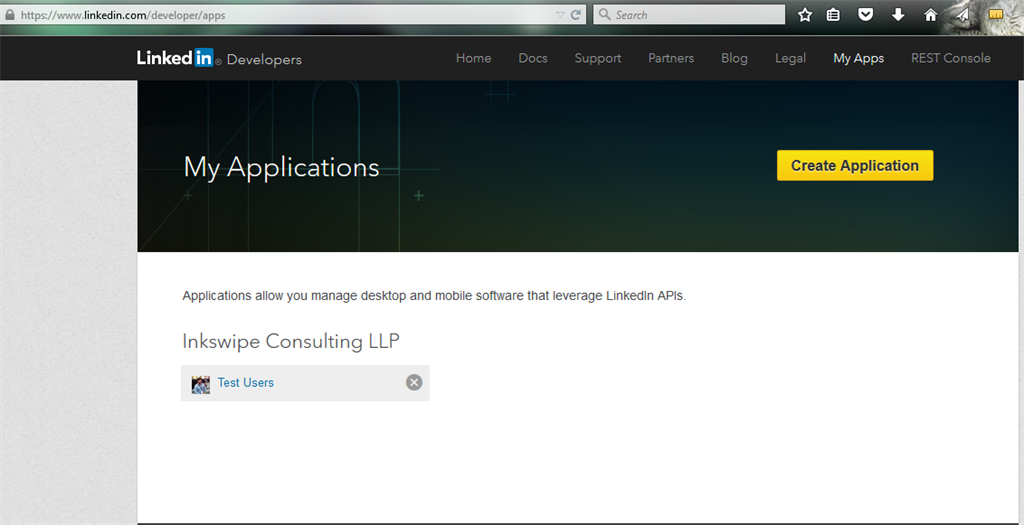Open the Test Users application
The image size is (1024, 525).
(x=246, y=383)
